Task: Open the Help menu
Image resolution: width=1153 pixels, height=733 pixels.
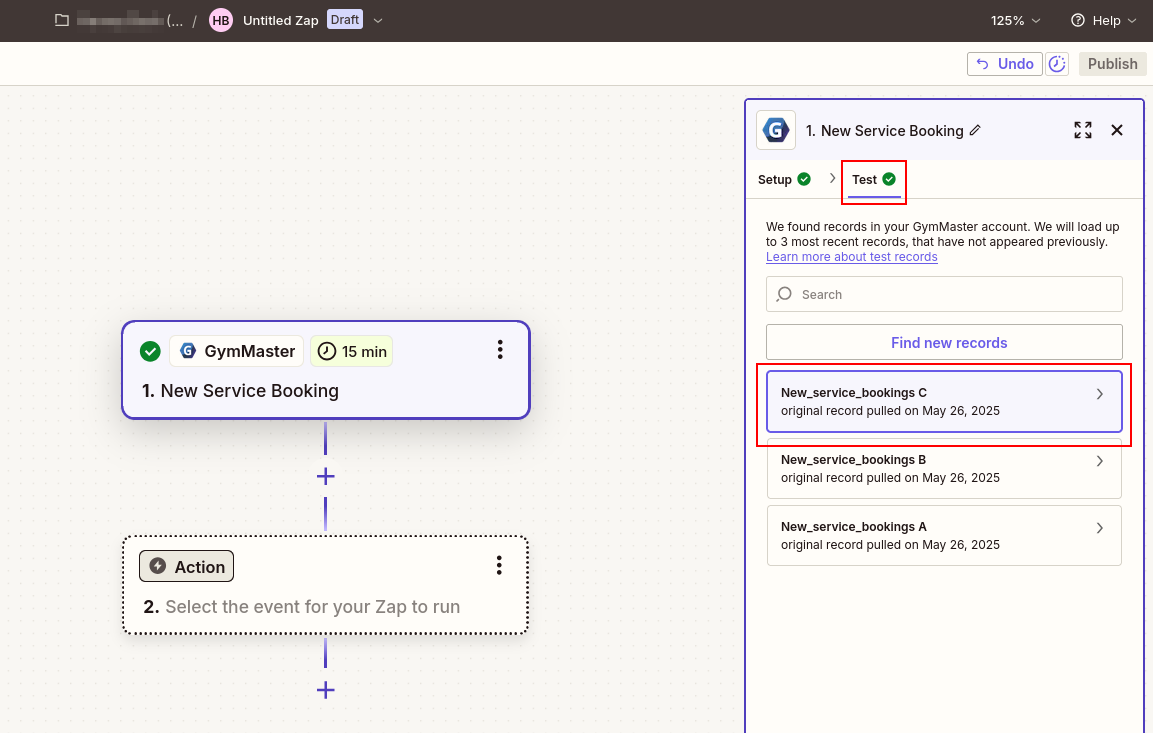Action: pos(1104,21)
